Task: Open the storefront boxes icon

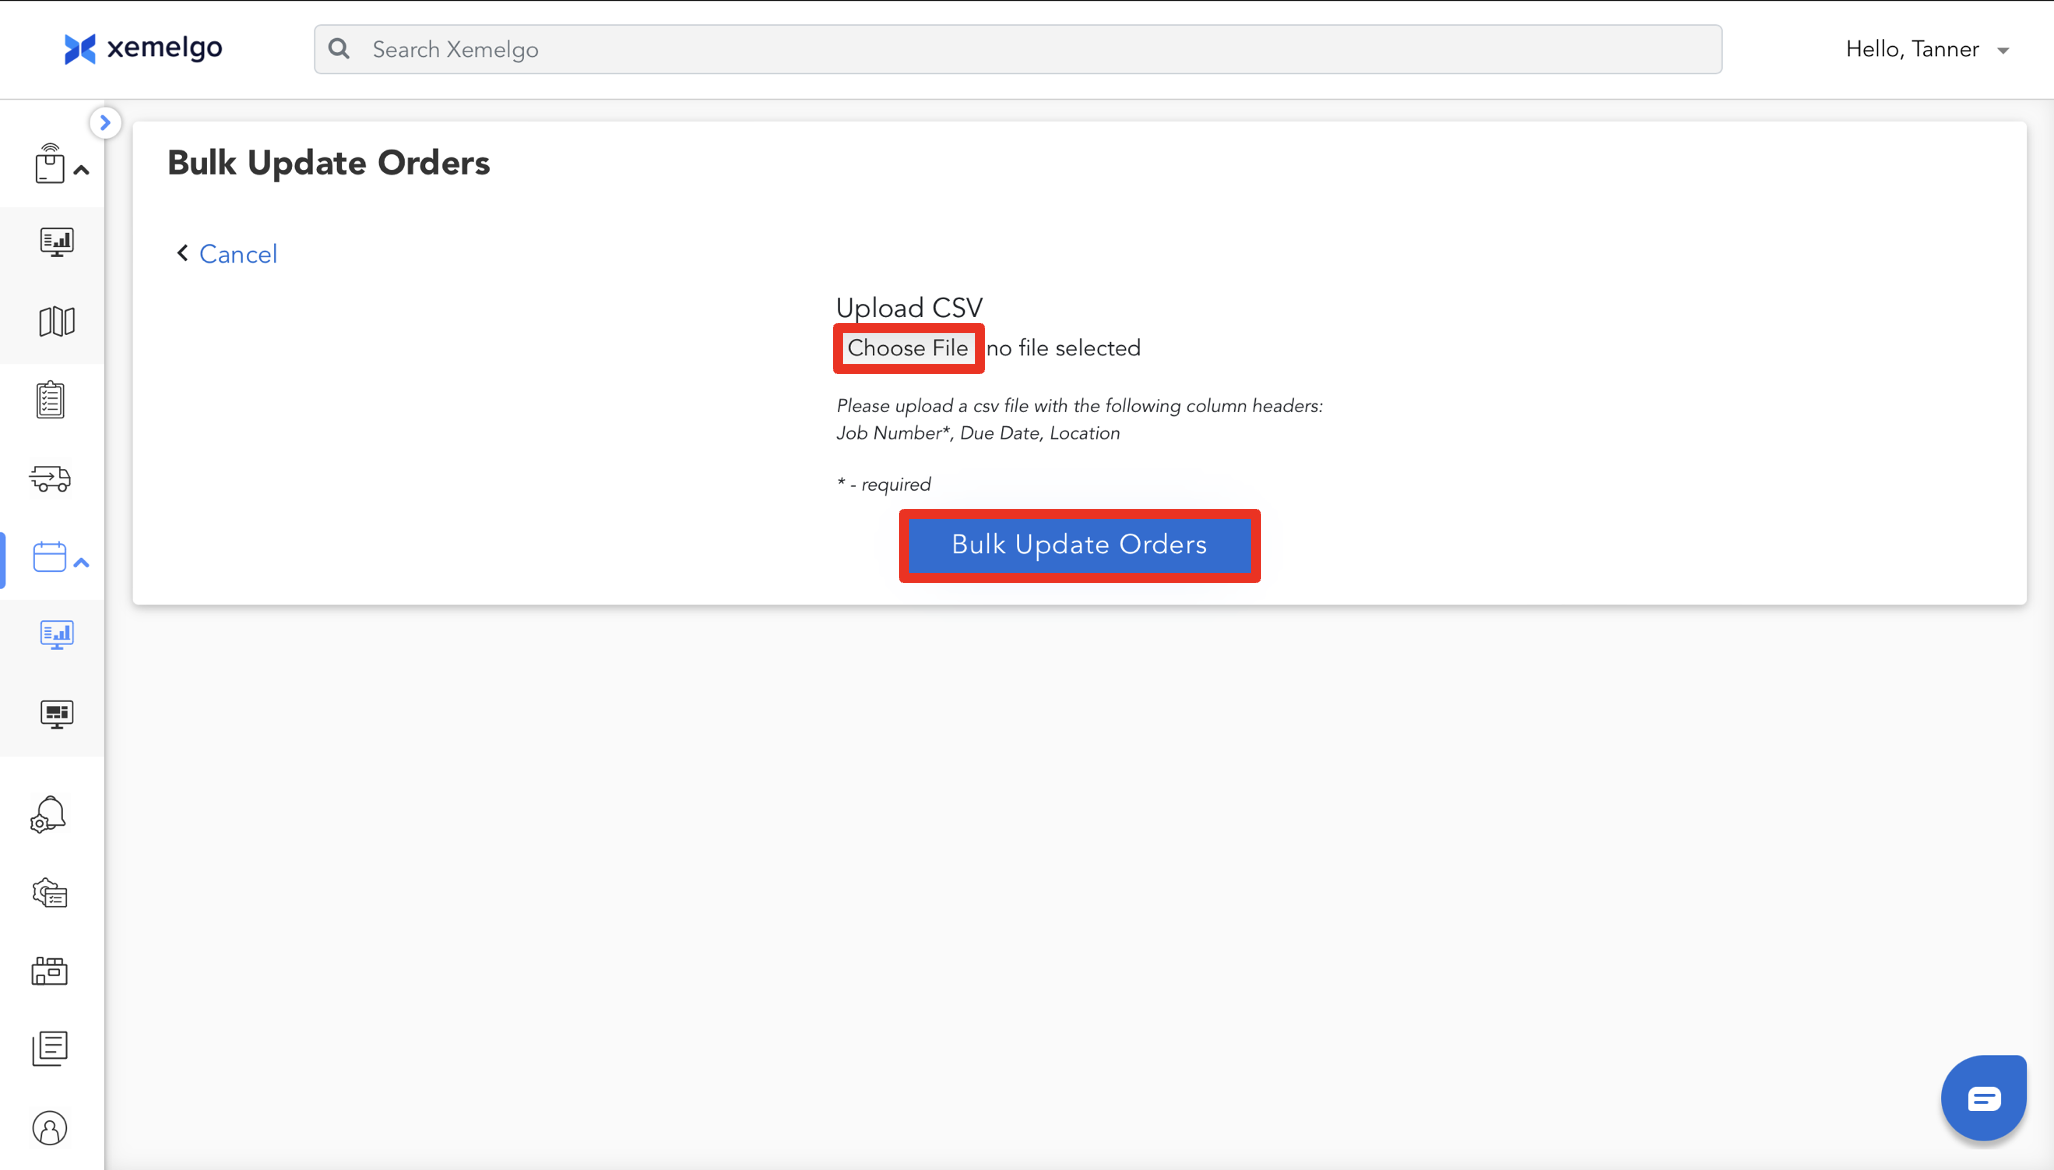Action: tap(50, 971)
